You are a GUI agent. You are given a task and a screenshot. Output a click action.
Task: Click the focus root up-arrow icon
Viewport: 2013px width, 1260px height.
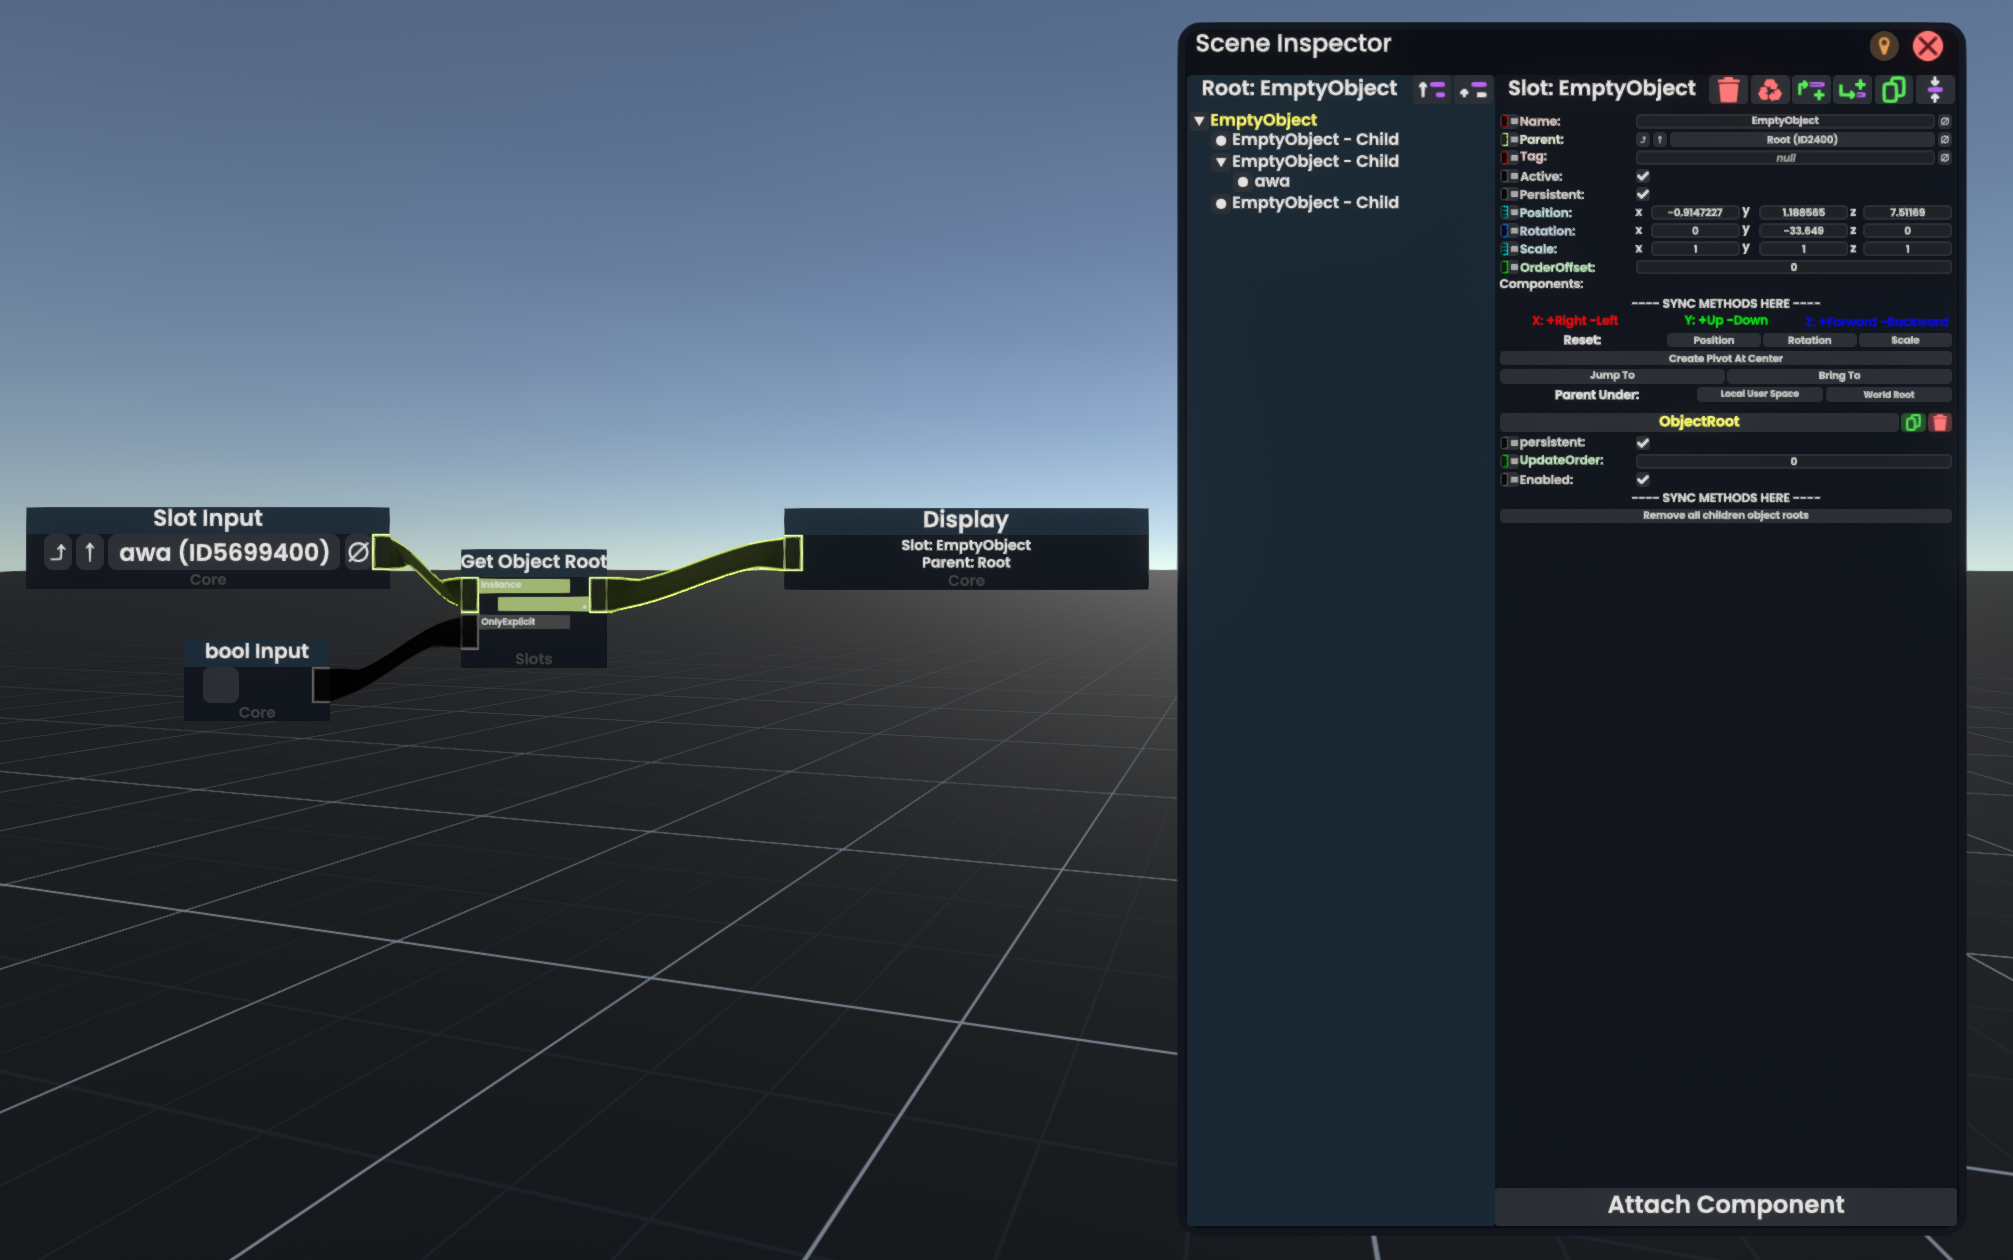coord(1431,90)
